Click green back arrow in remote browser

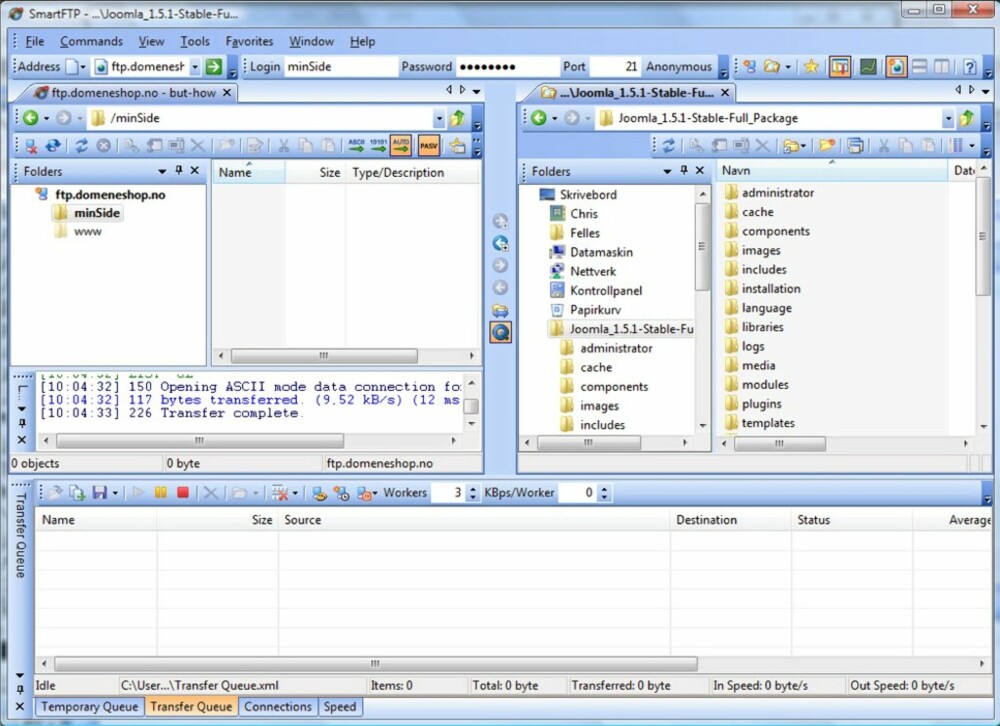30,118
